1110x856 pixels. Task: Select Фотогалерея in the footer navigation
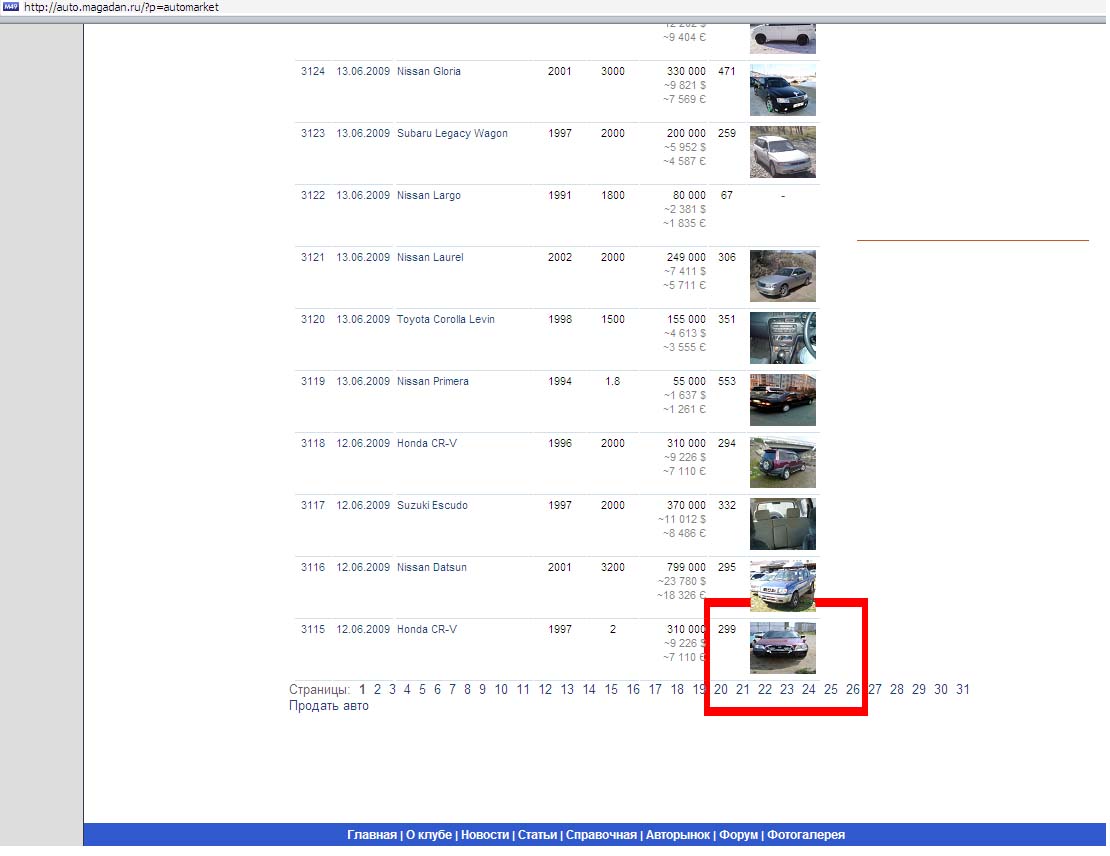click(x=805, y=835)
